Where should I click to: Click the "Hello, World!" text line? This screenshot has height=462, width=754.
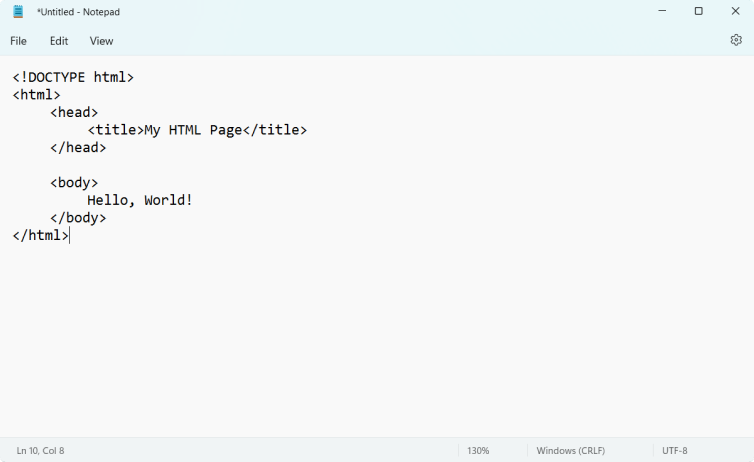point(140,200)
